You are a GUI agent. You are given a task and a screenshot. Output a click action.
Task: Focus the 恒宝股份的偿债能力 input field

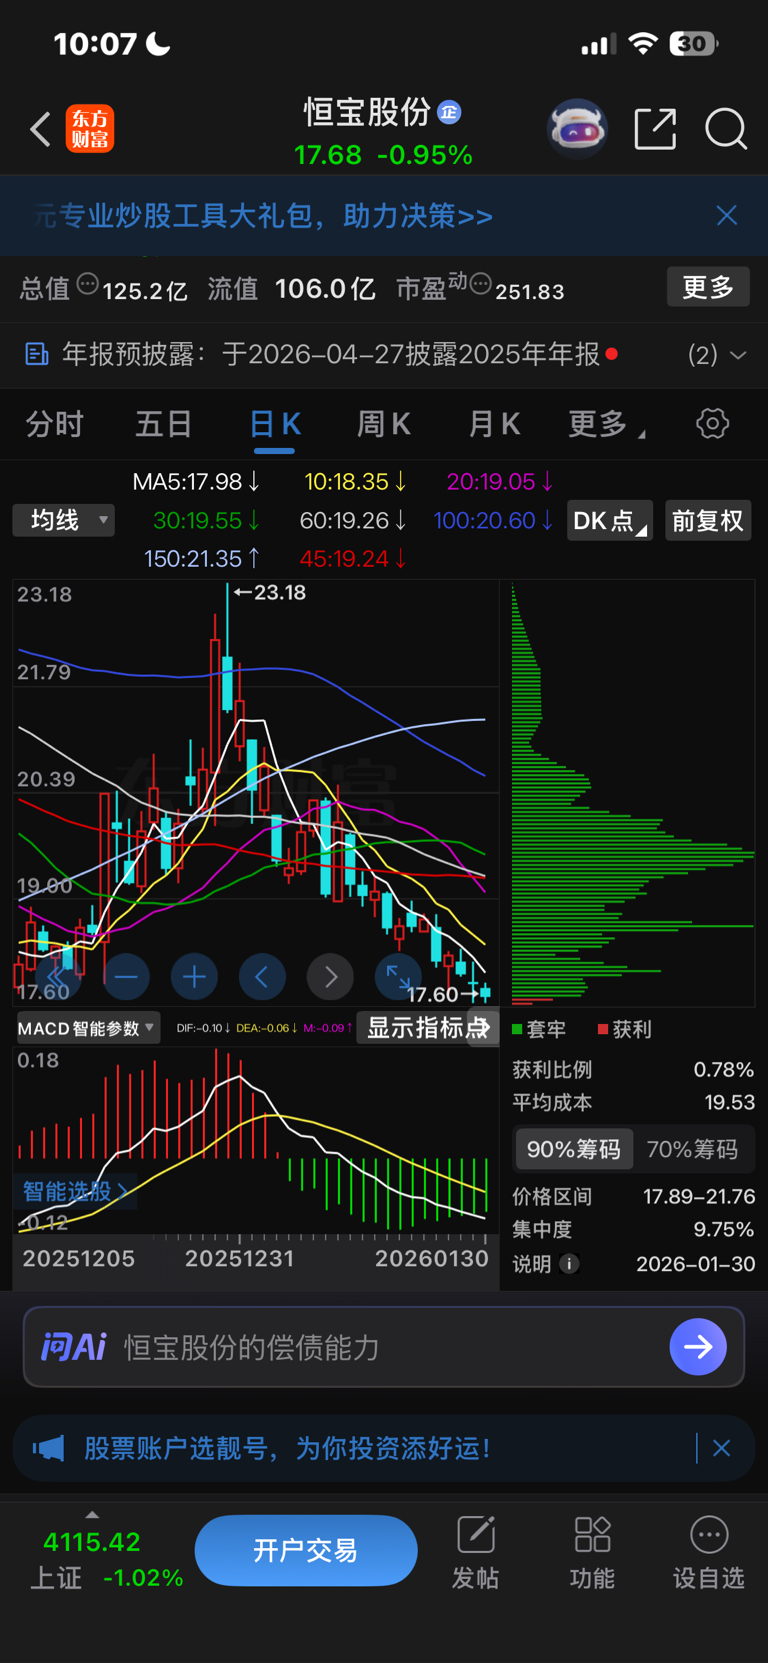(384, 1347)
